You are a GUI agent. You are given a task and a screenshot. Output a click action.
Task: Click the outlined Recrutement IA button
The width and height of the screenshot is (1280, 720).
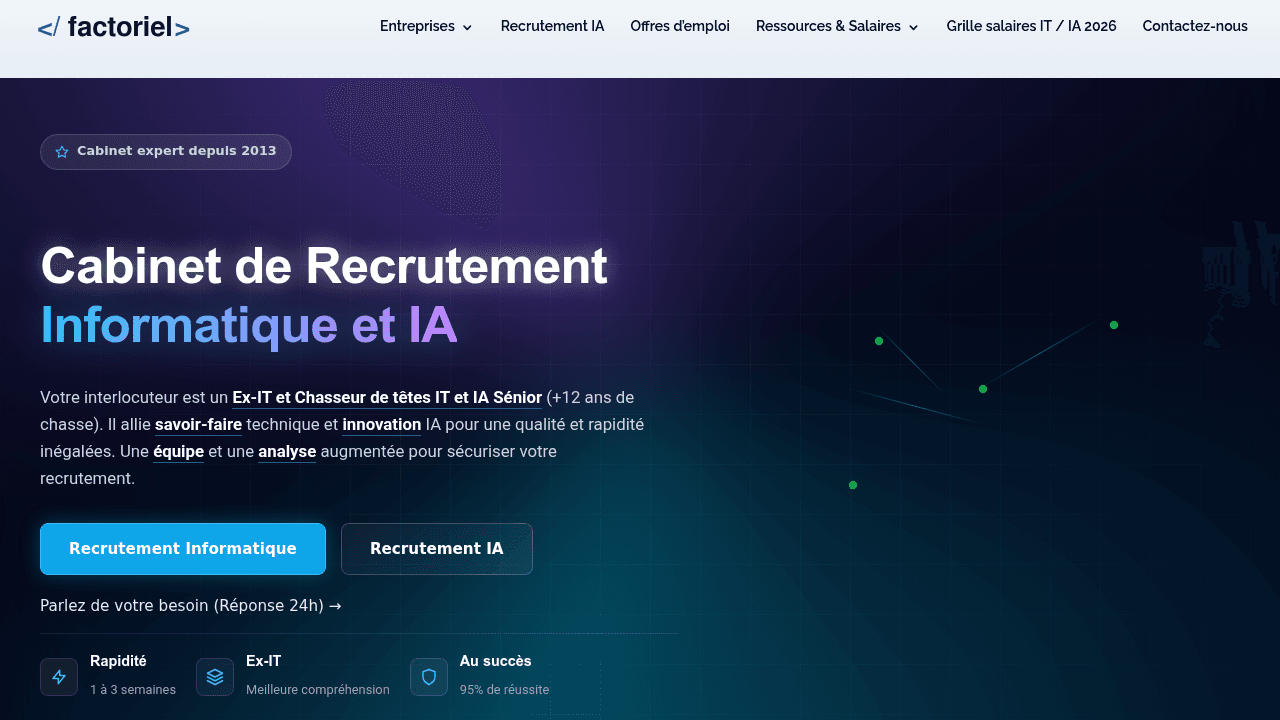click(x=437, y=549)
